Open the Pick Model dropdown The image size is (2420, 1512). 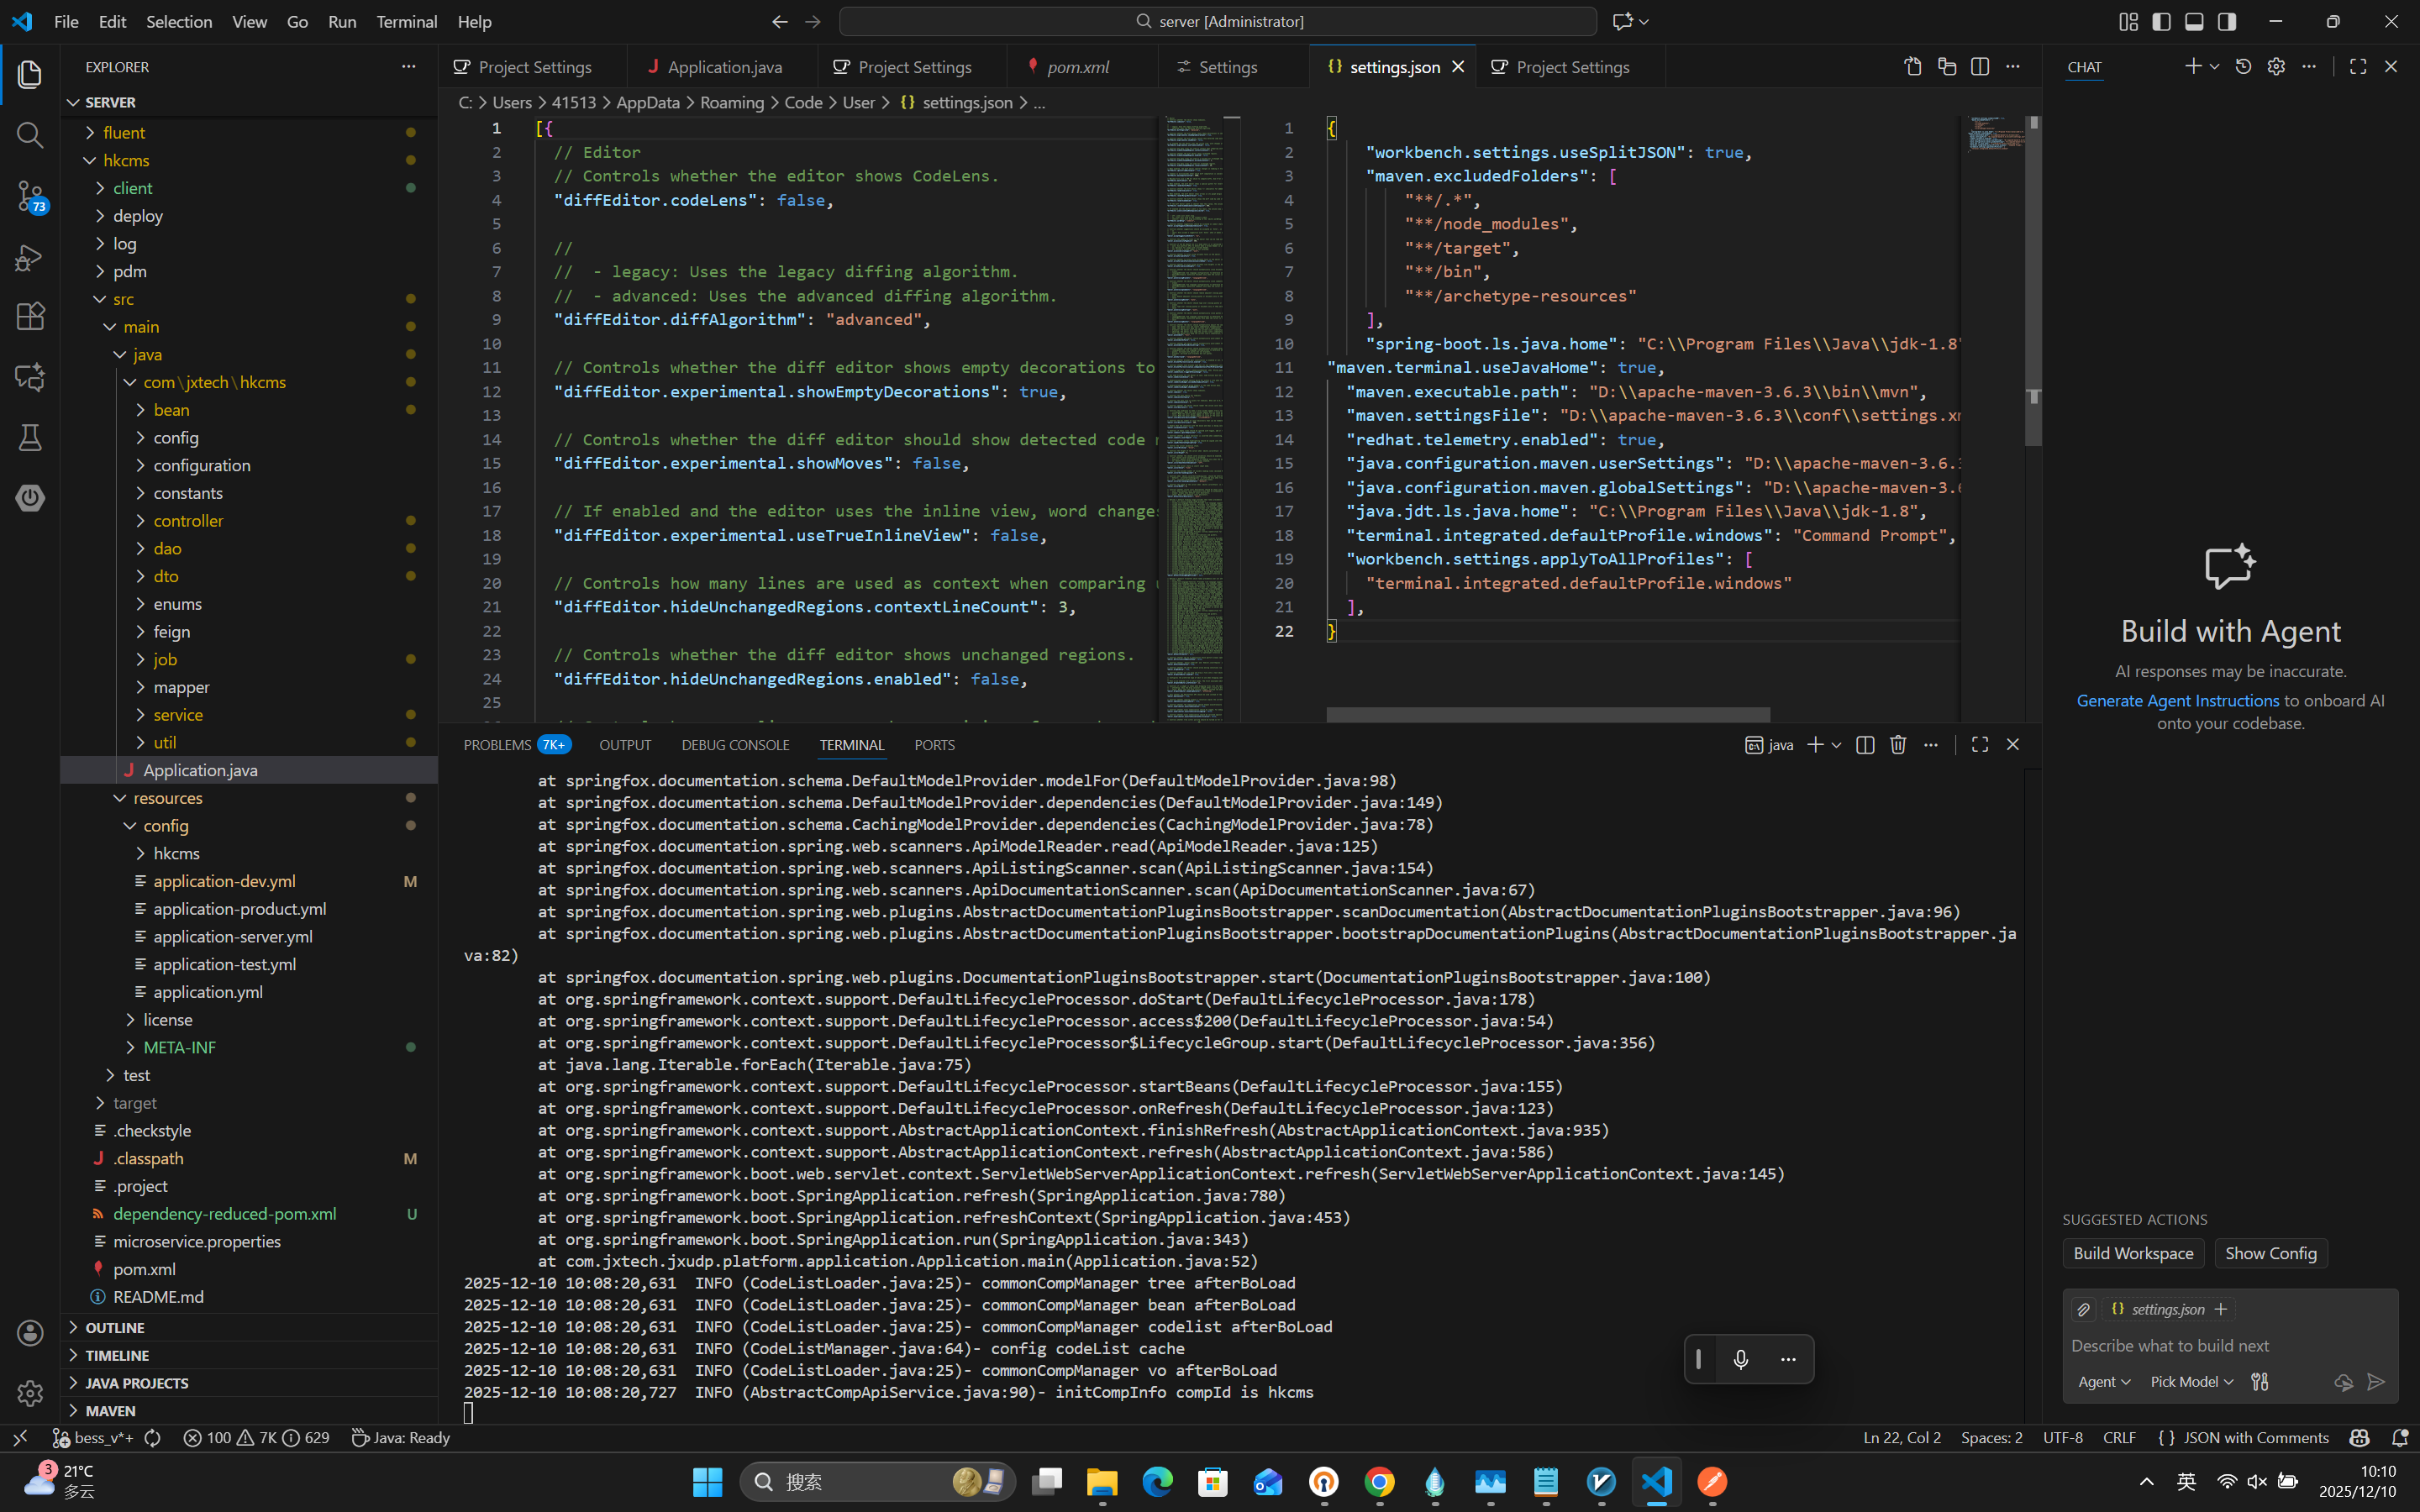pyautogui.click(x=2191, y=1381)
